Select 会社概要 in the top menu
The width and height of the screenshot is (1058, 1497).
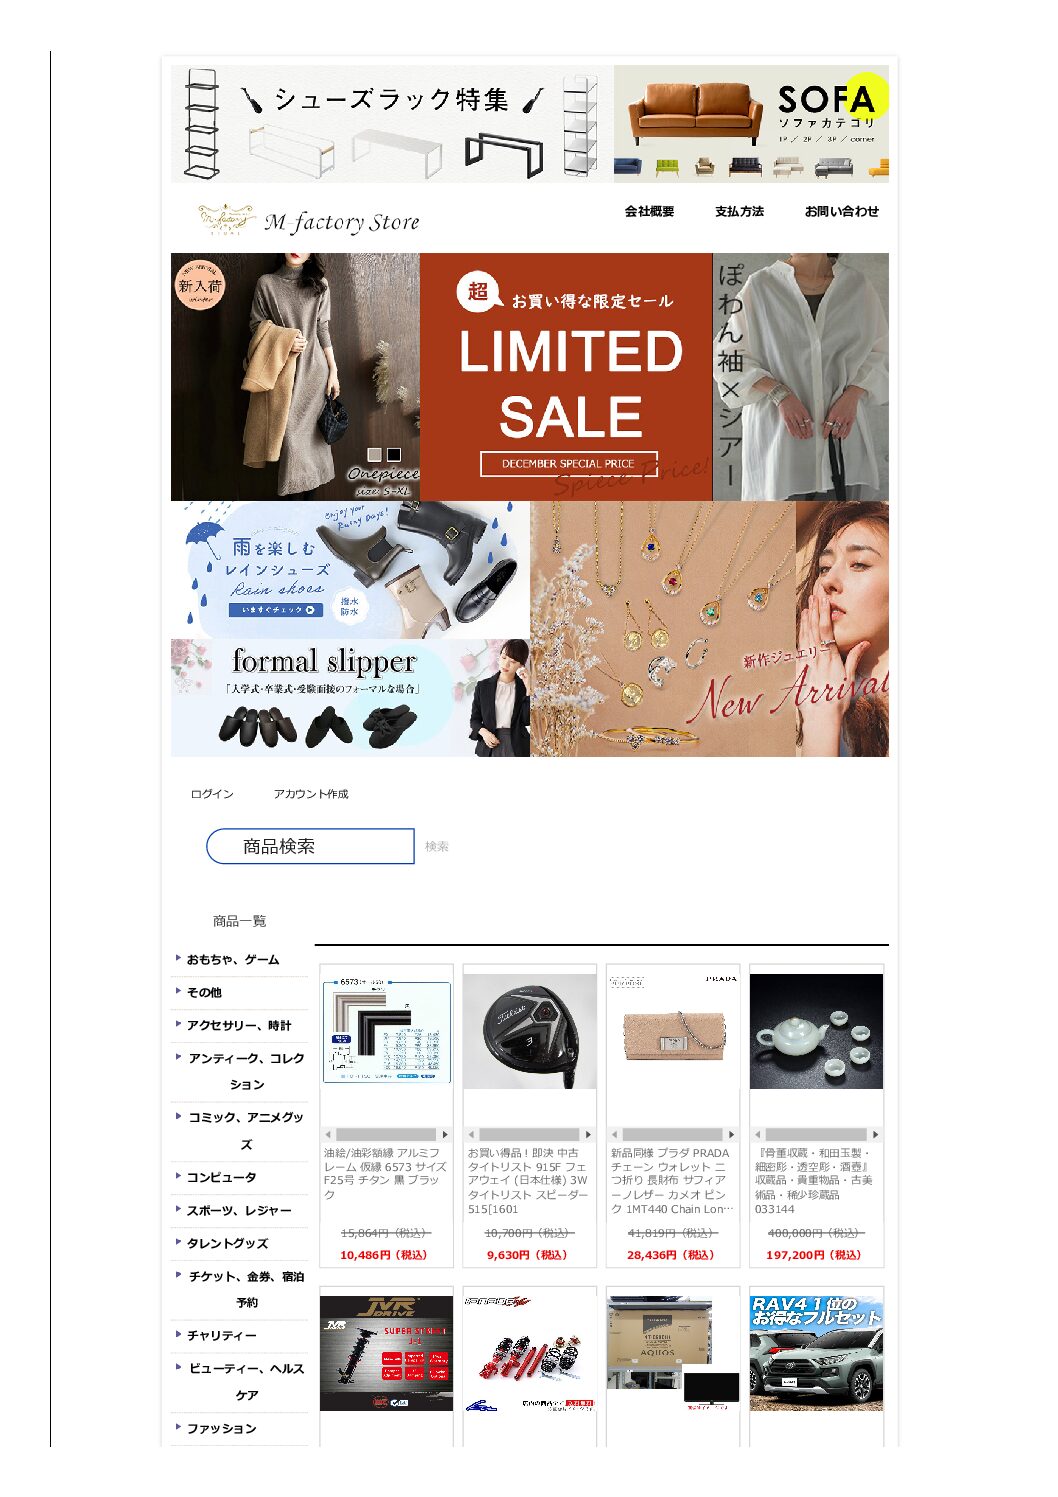pos(650,211)
